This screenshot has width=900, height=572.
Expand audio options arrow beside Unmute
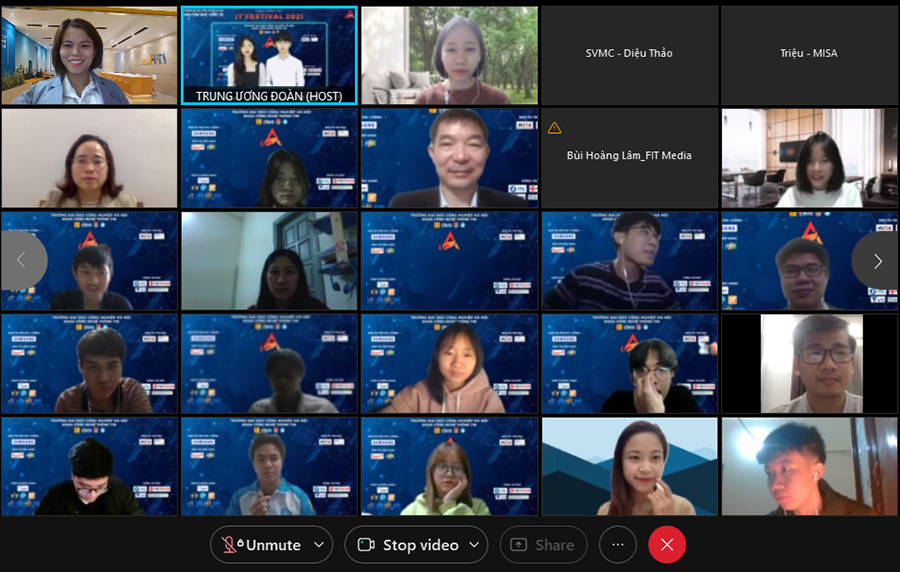coord(319,545)
